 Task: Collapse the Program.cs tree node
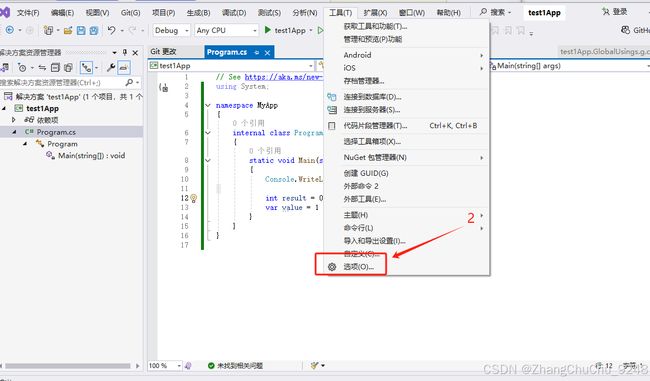14,132
